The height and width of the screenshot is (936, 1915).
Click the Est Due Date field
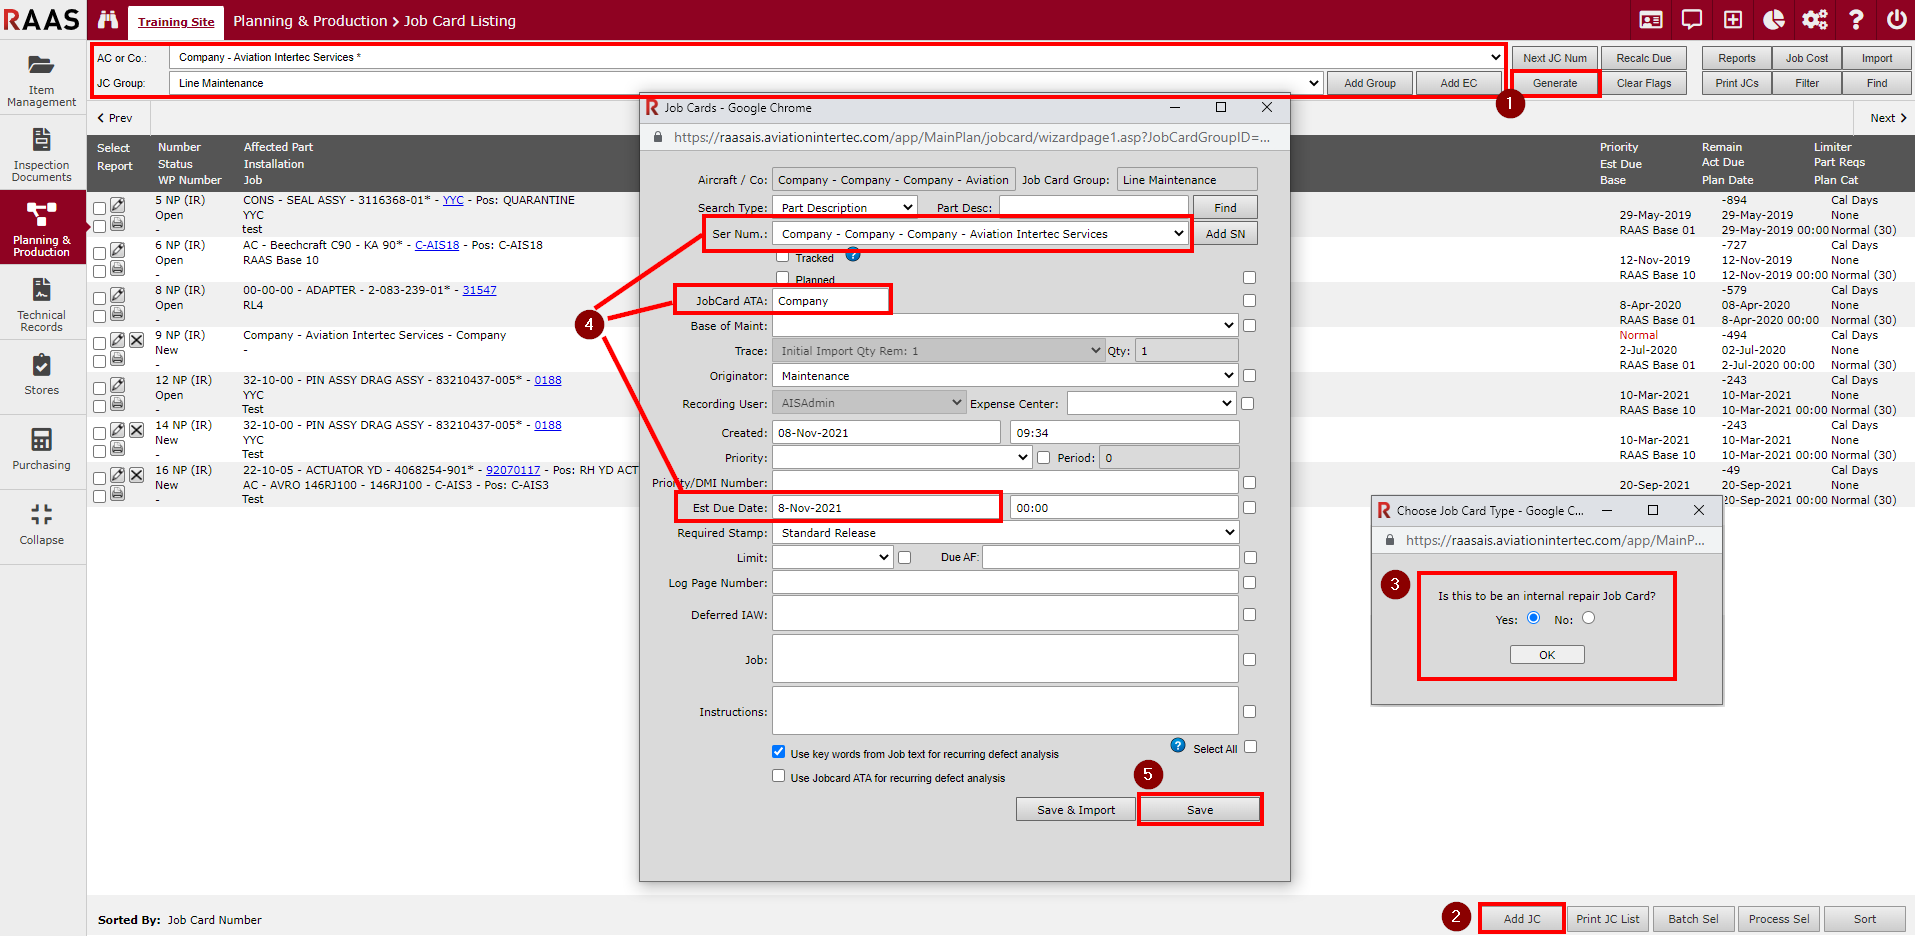click(885, 508)
